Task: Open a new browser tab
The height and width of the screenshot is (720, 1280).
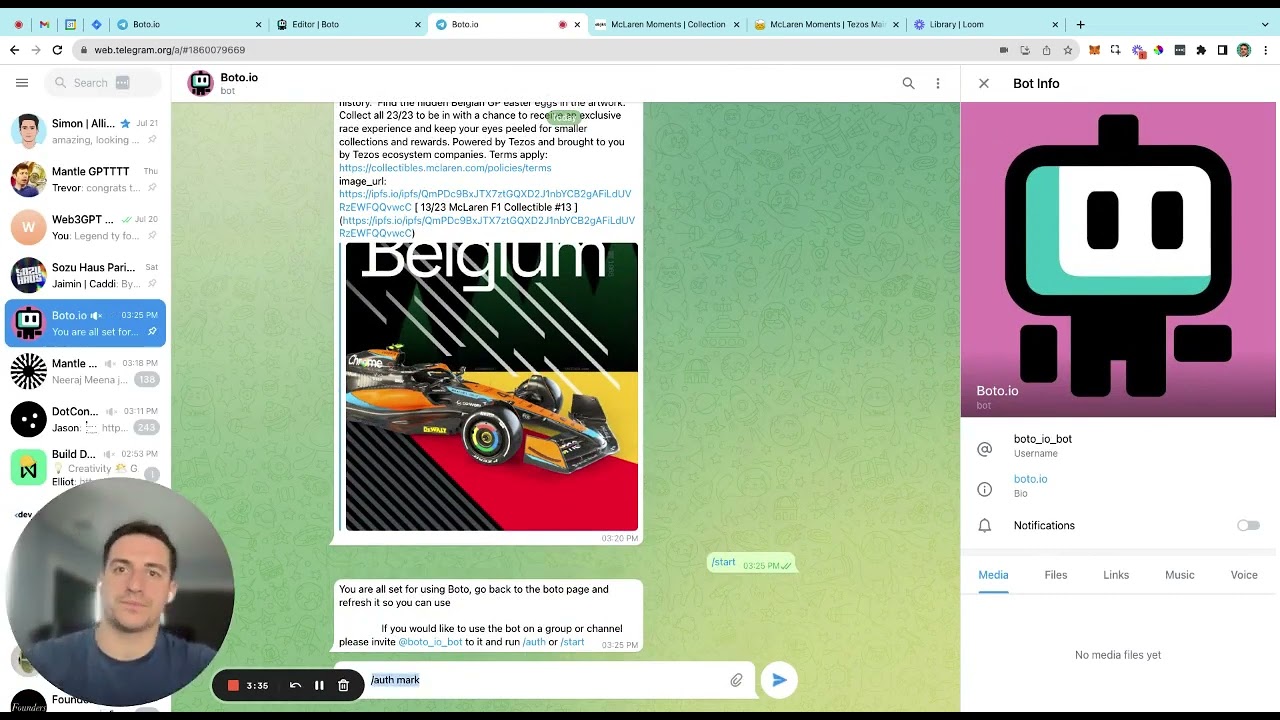Action: pyautogui.click(x=1080, y=24)
